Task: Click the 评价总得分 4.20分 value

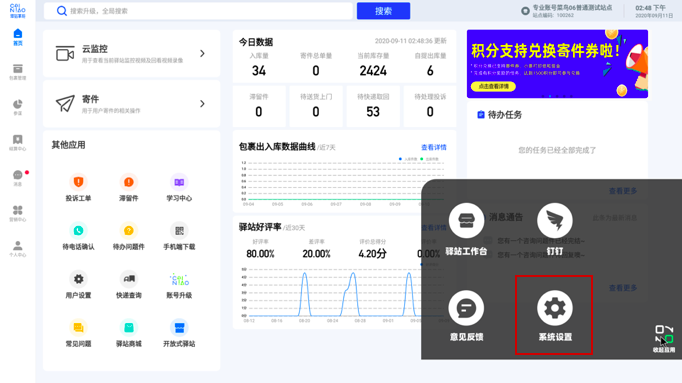Action: point(372,254)
